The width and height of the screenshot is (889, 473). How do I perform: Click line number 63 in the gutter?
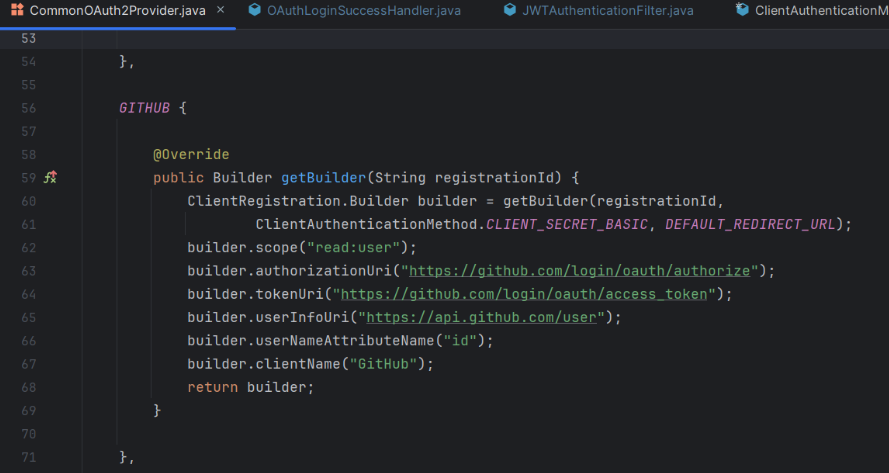click(28, 271)
